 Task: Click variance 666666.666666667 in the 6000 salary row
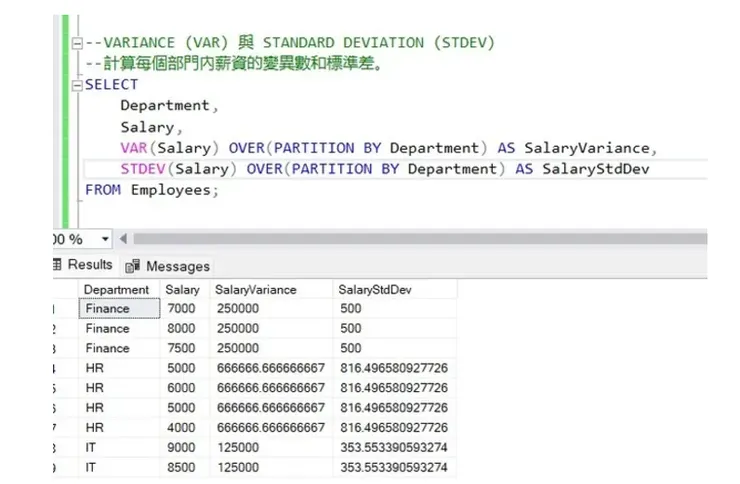click(x=271, y=388)
